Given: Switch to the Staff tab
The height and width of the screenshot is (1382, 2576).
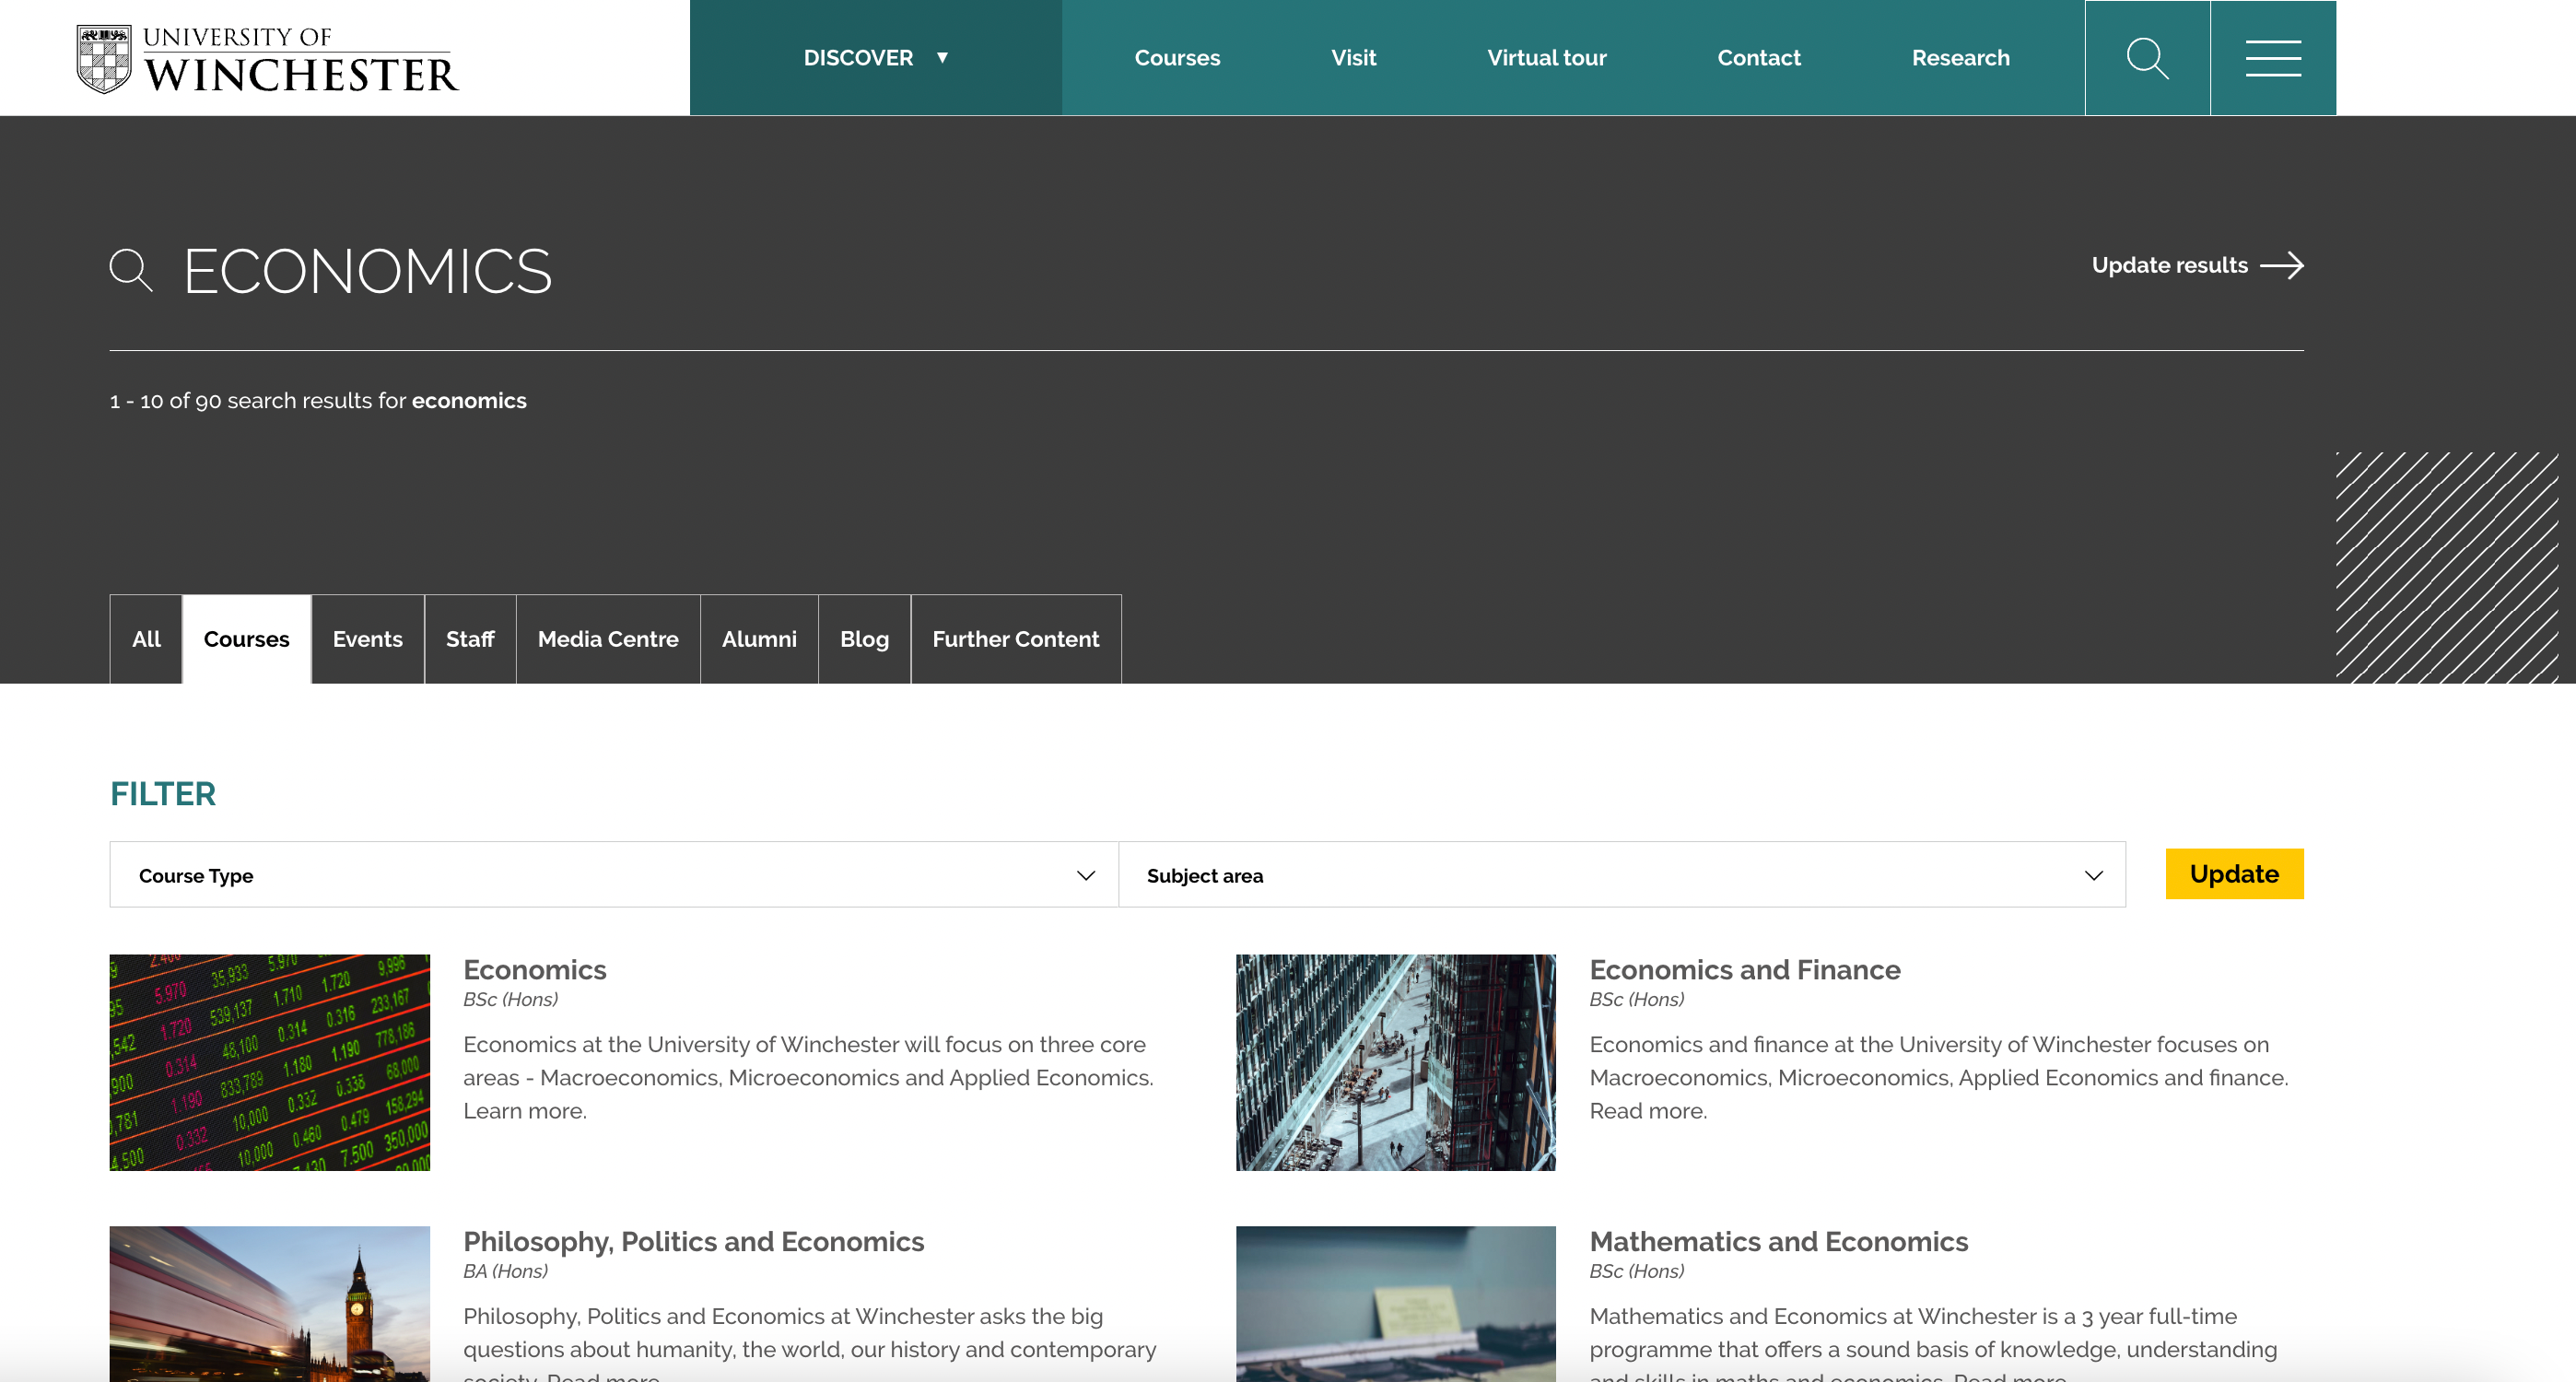Looking at the screenshot, I should 470,639.
